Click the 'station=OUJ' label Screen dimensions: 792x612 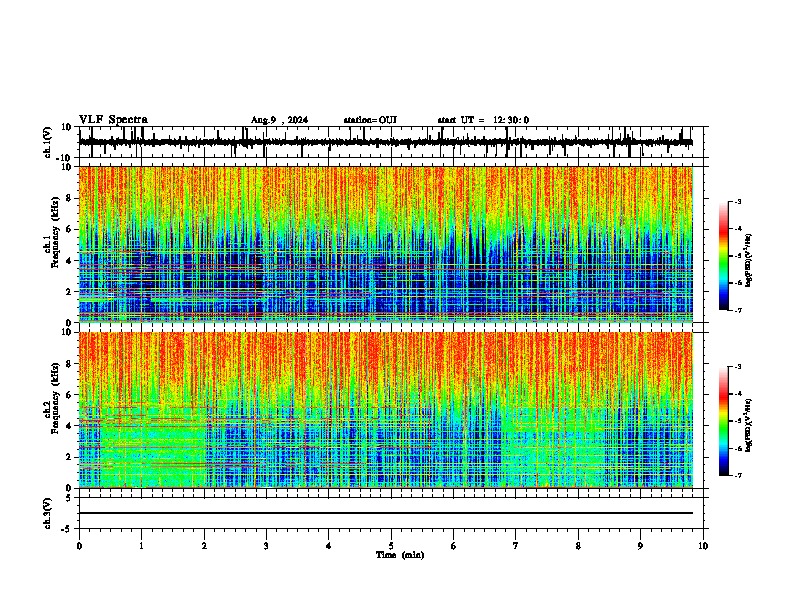click(370, 120)
